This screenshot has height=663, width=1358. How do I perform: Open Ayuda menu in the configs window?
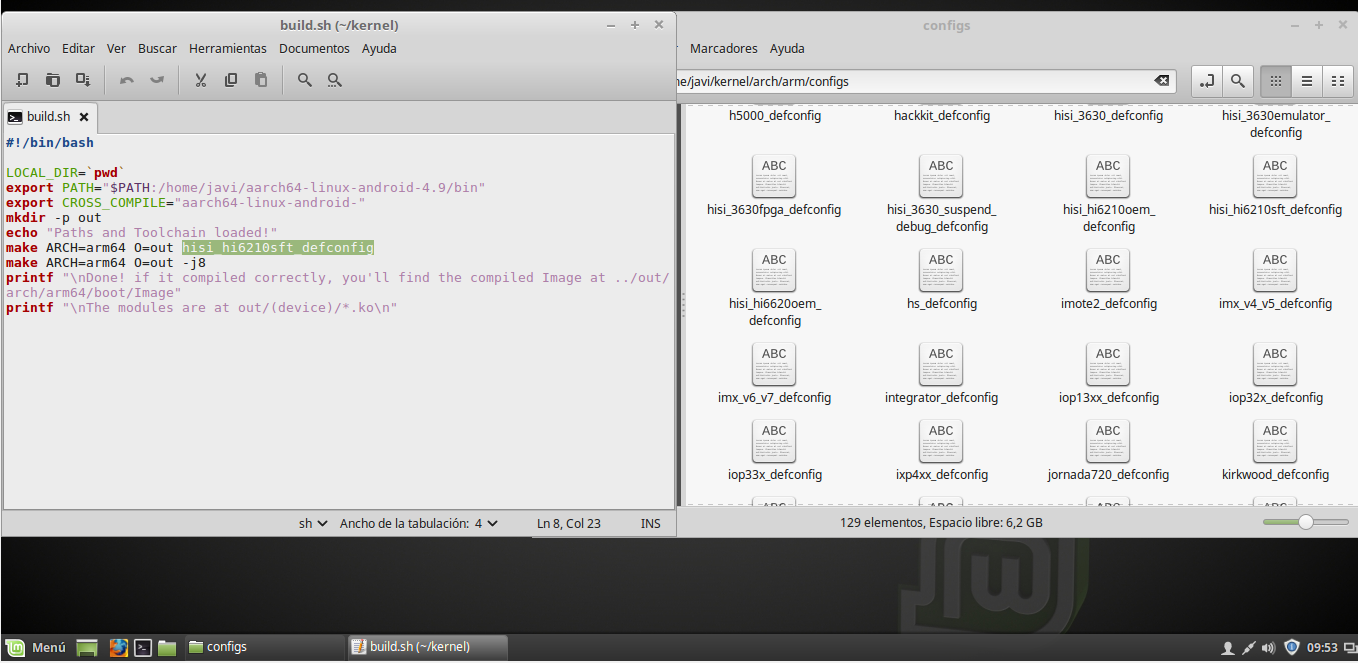(x=787, y=48)
